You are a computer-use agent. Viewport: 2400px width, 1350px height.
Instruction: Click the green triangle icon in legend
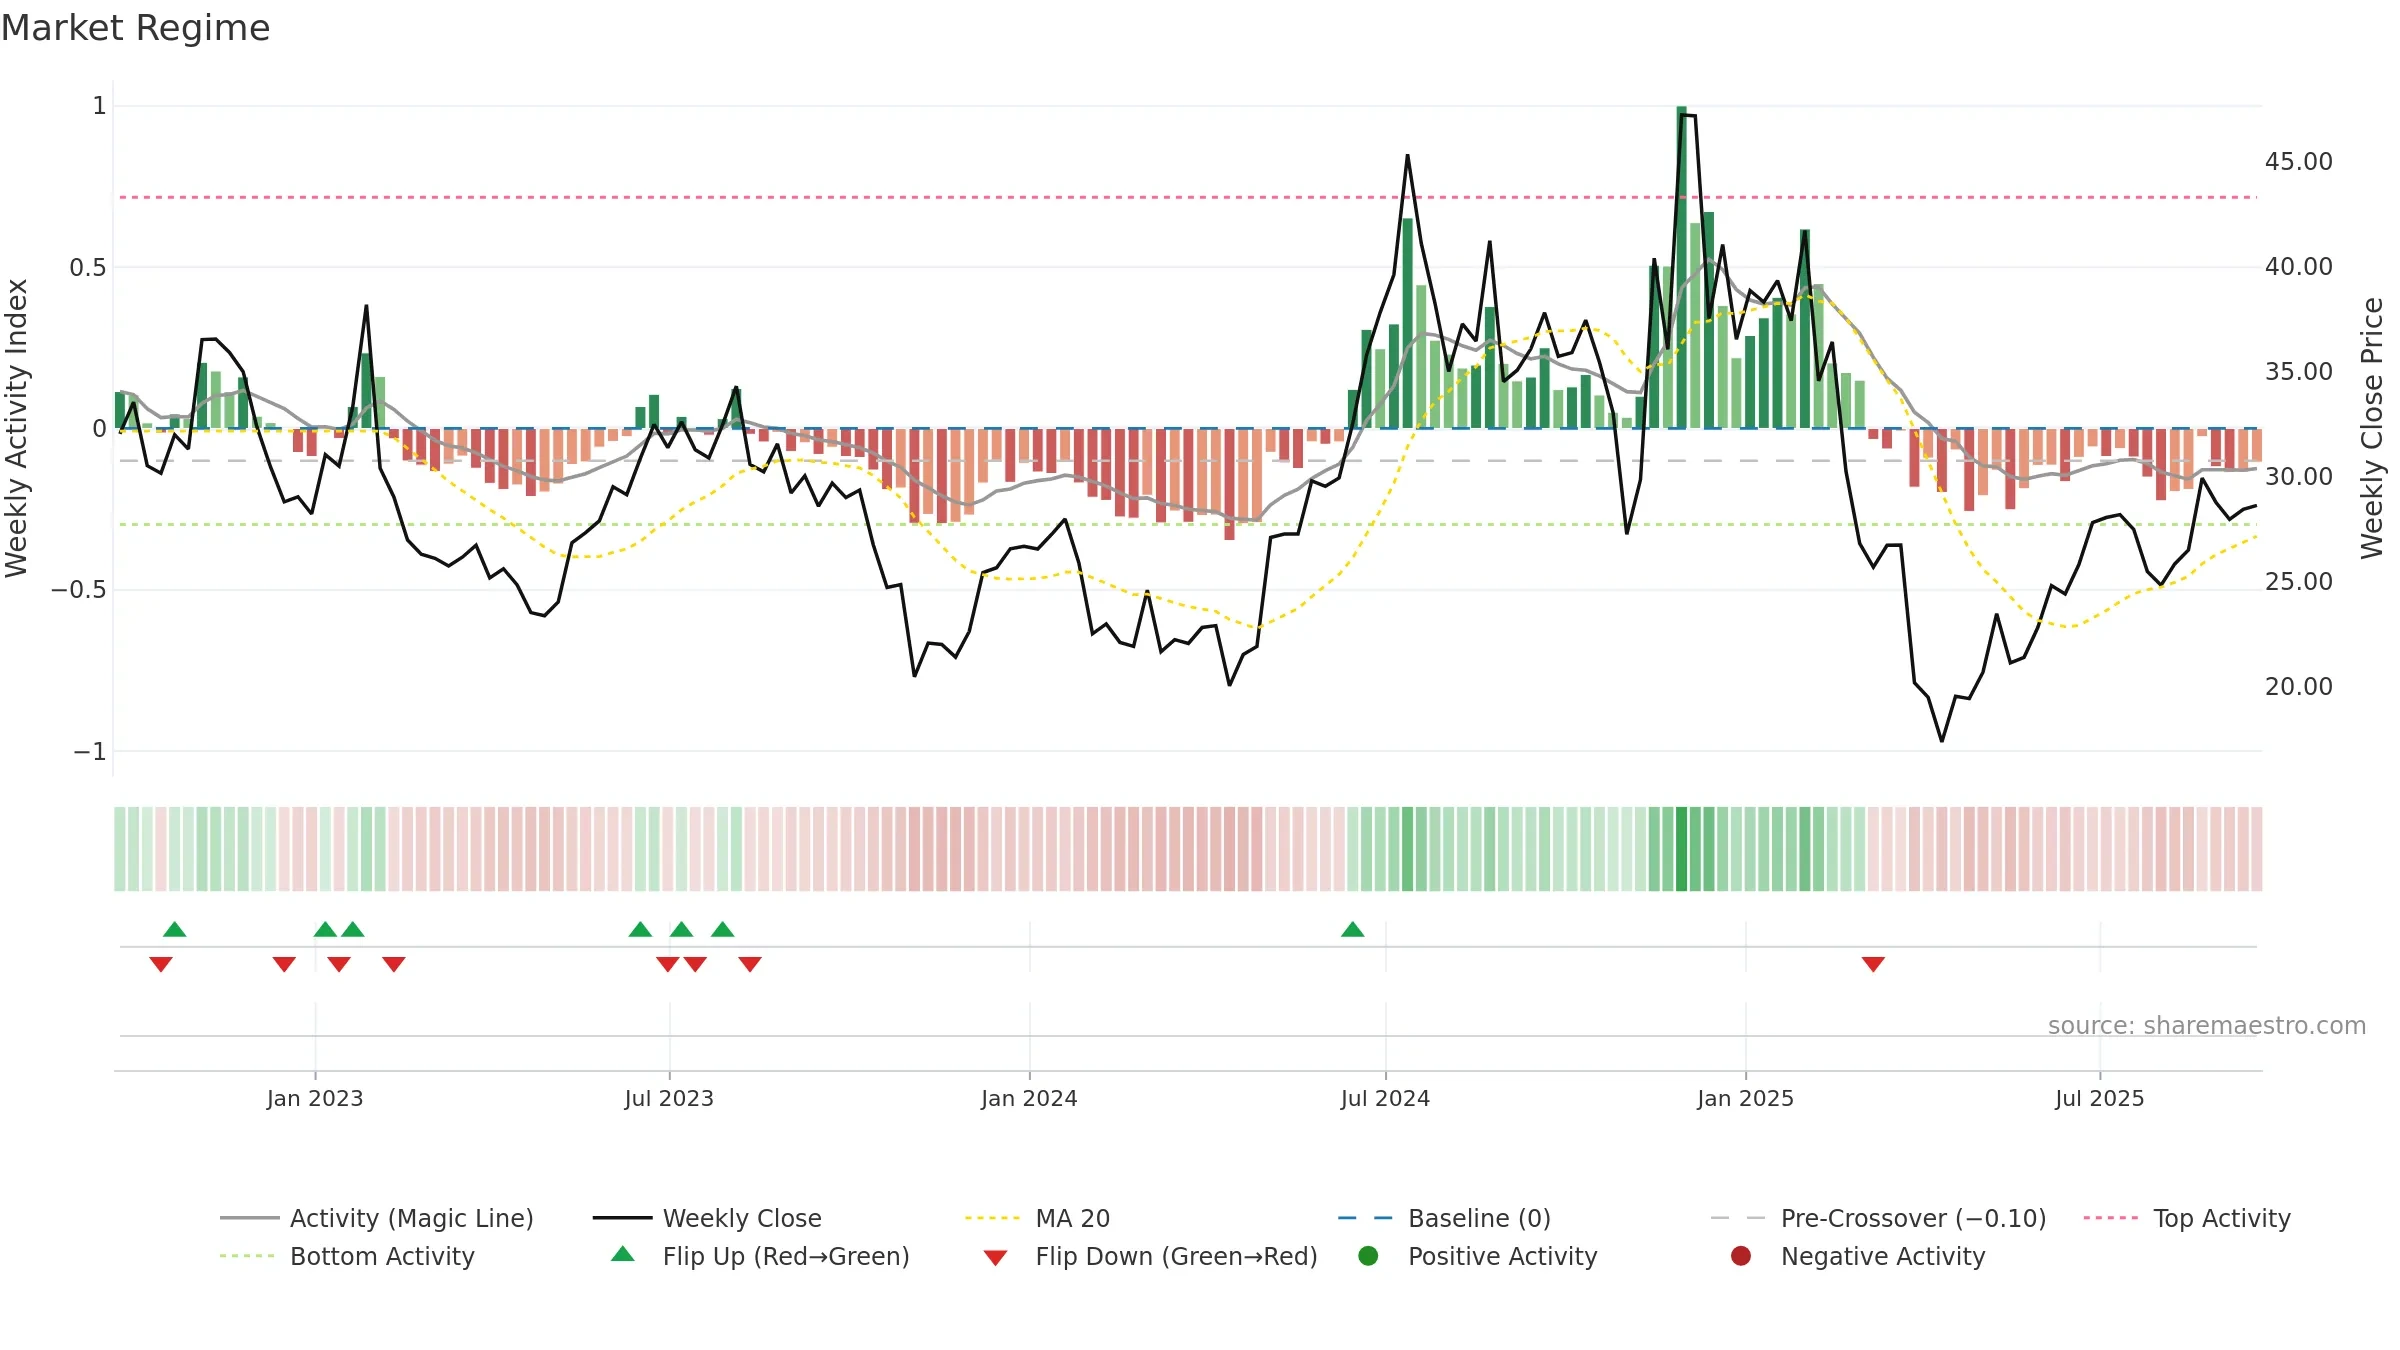(623, 1254)
